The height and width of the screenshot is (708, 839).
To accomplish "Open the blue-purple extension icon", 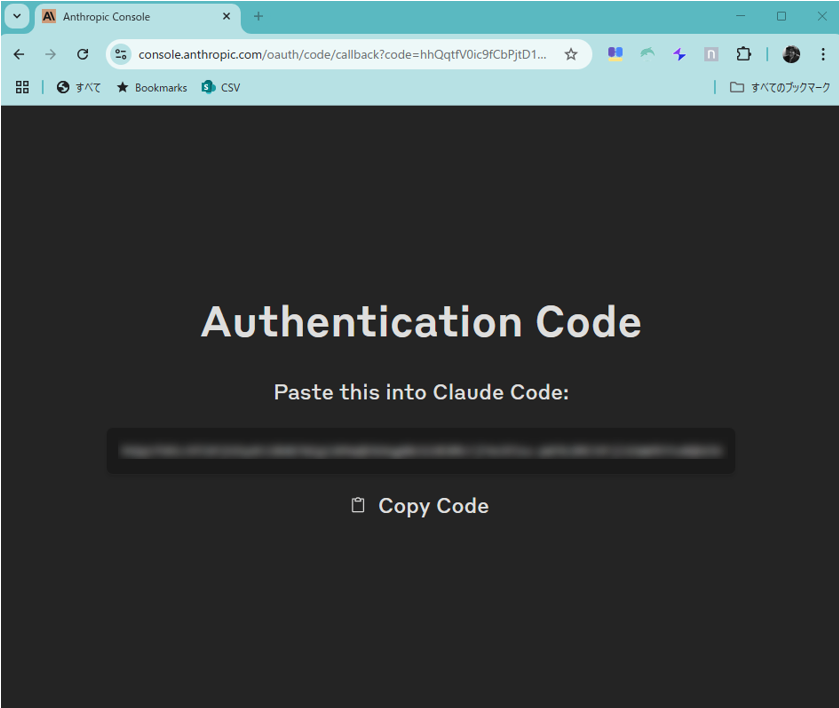I will point(615,54).
